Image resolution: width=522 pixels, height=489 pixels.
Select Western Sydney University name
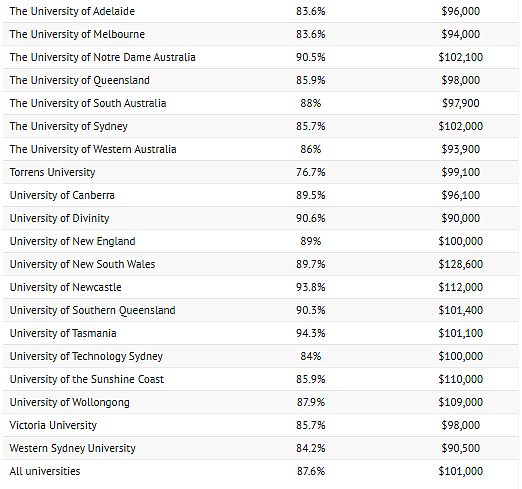click(72, 449)
